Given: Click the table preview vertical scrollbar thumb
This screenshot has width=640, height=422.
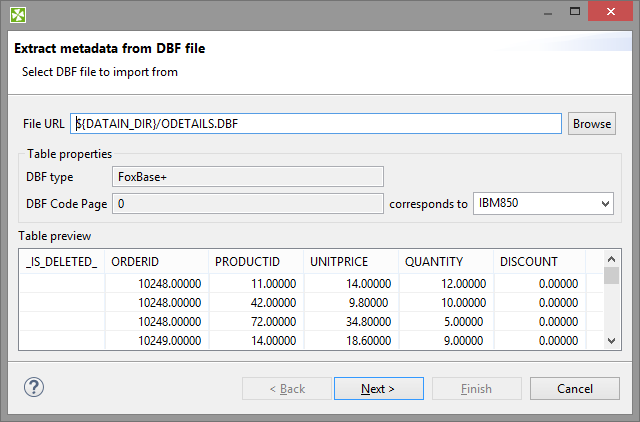Looking at the screenshot, I should pyautogui.click(x=611, y=277).
